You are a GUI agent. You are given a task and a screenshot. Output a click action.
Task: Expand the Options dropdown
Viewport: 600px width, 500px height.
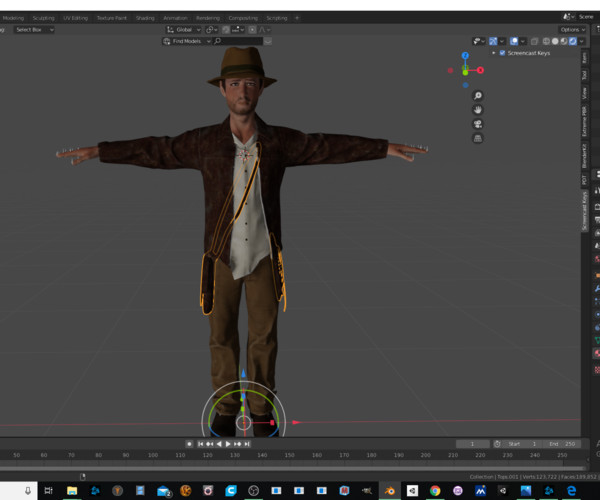click(572, 29)
